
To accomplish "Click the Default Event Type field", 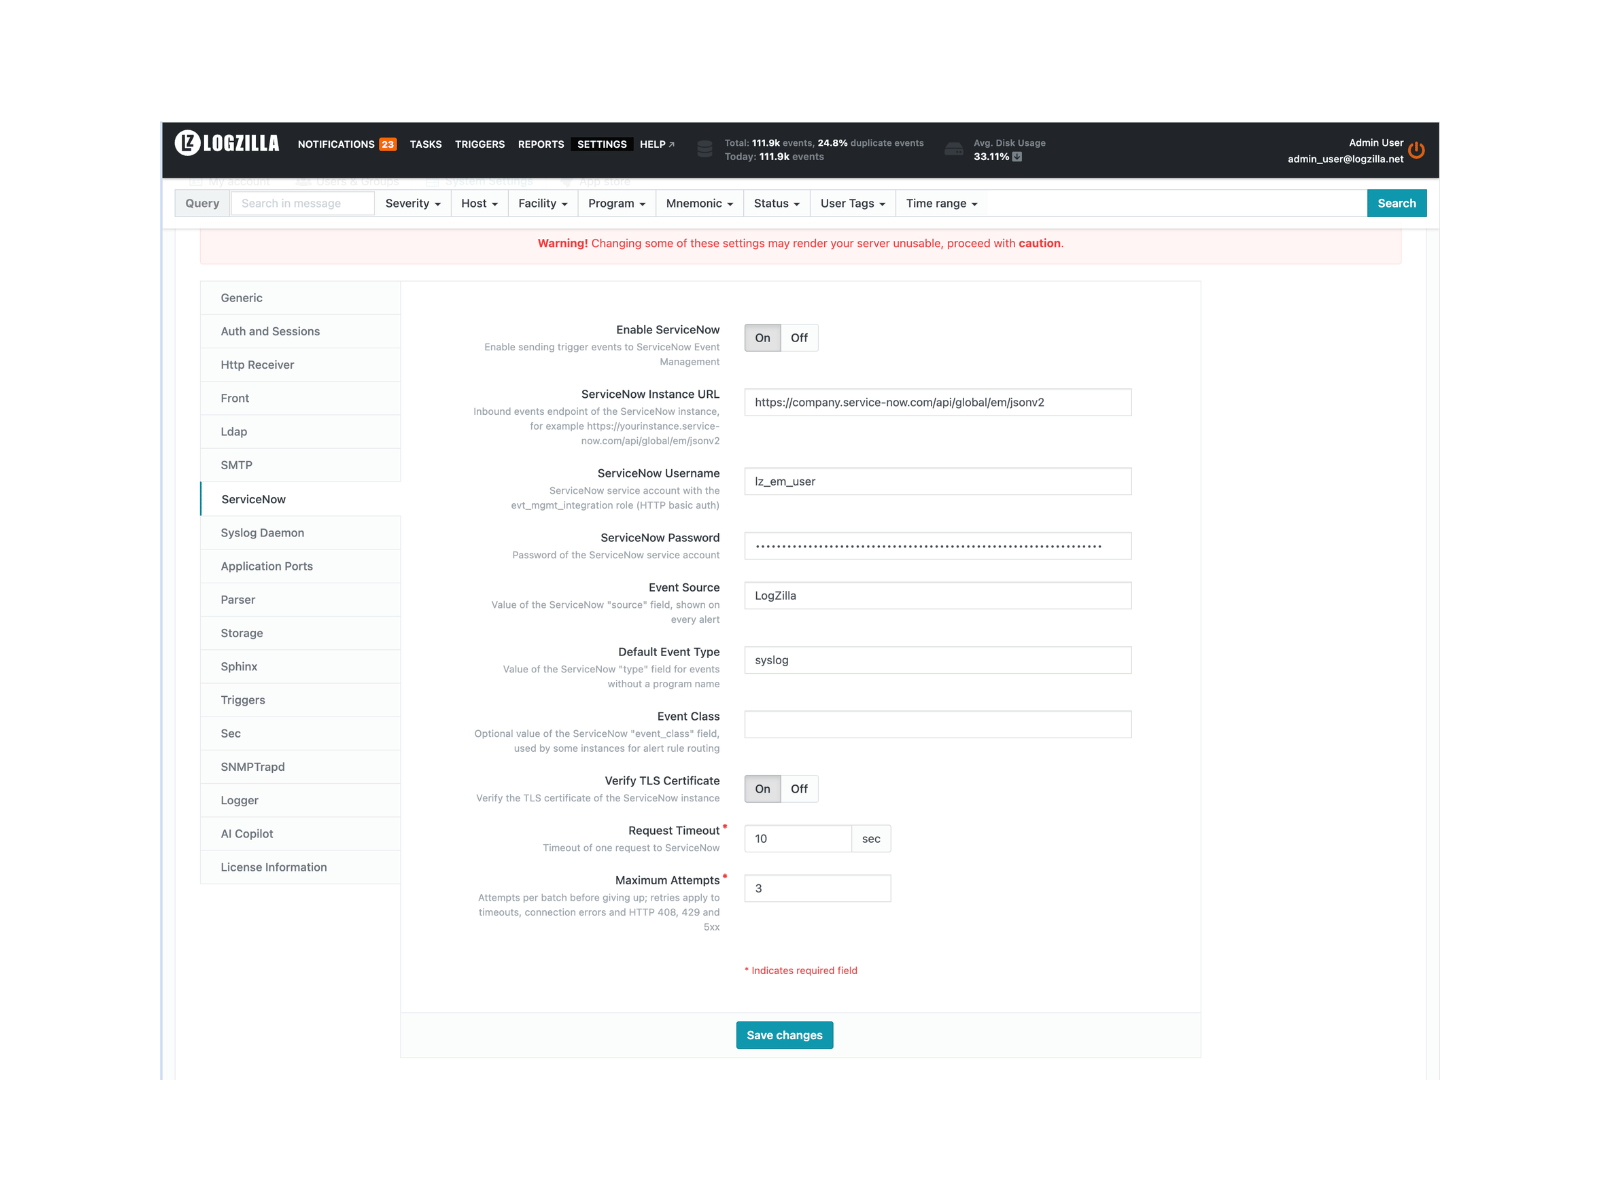I will pyautogui.click(x=938, y=660).
